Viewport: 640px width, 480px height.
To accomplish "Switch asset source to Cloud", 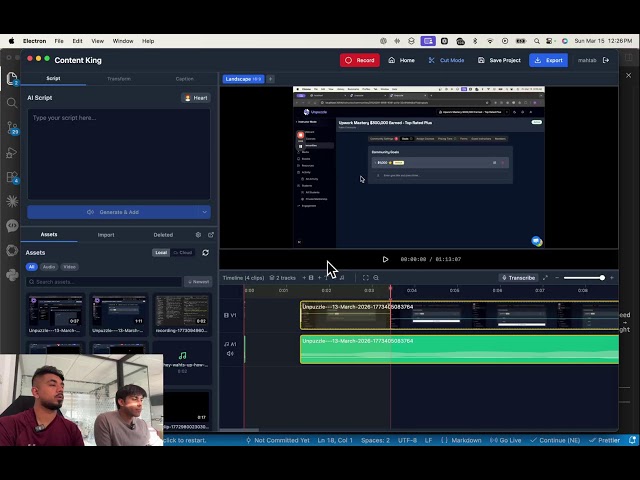I will [x=183, y=253].
